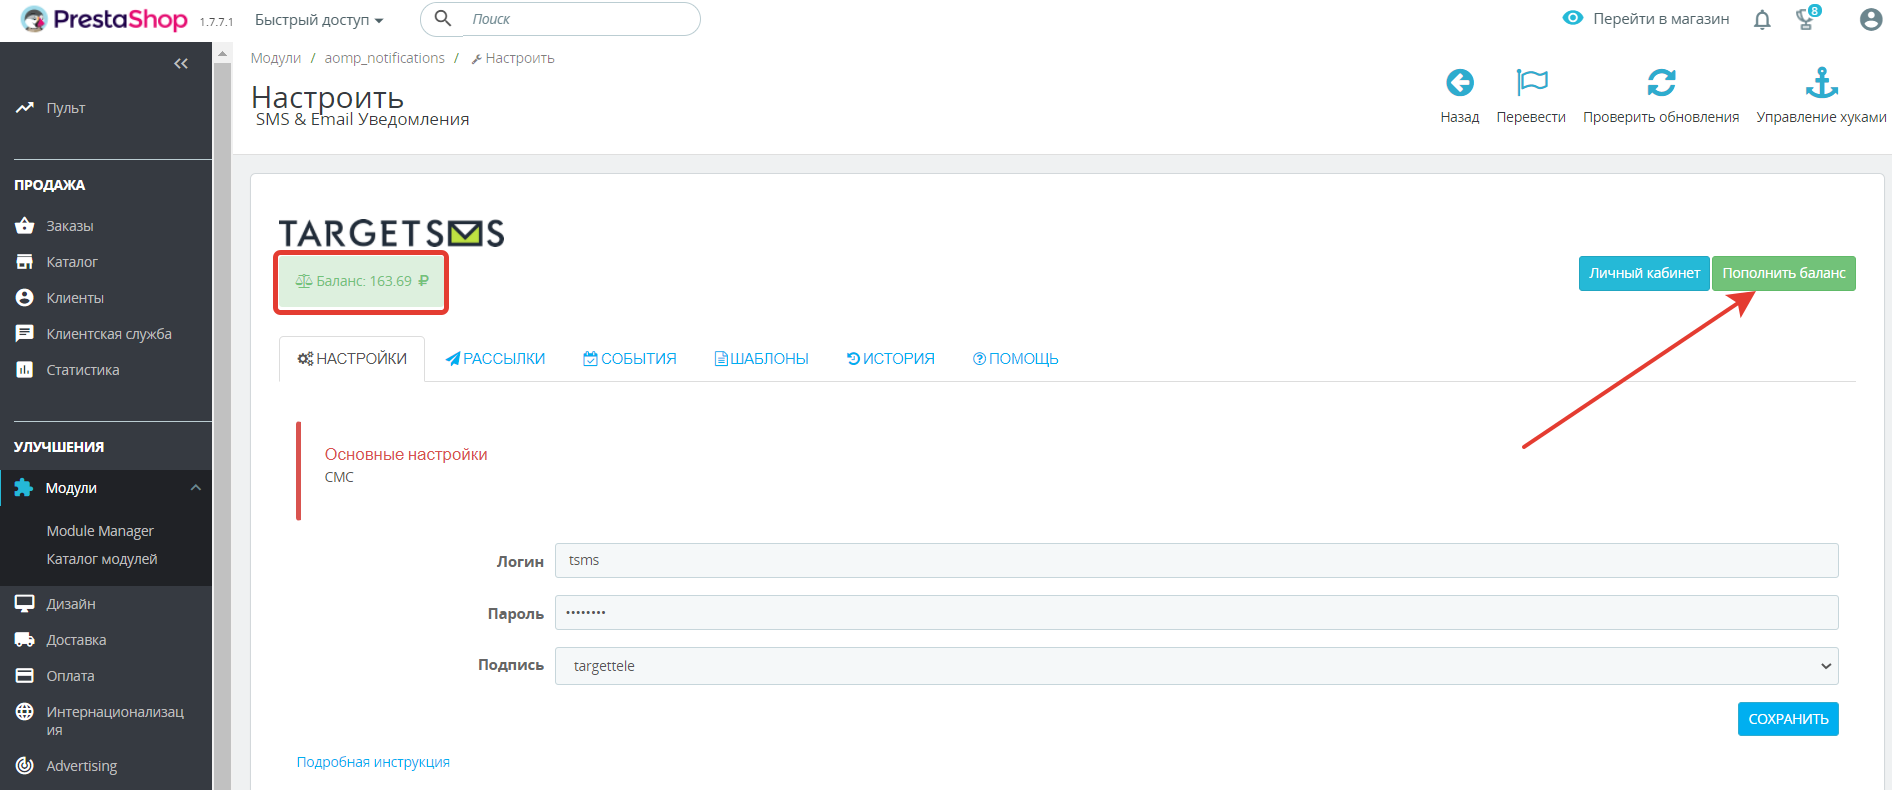
Task: Open Личный кабинет button
Action: (1644, 273)
